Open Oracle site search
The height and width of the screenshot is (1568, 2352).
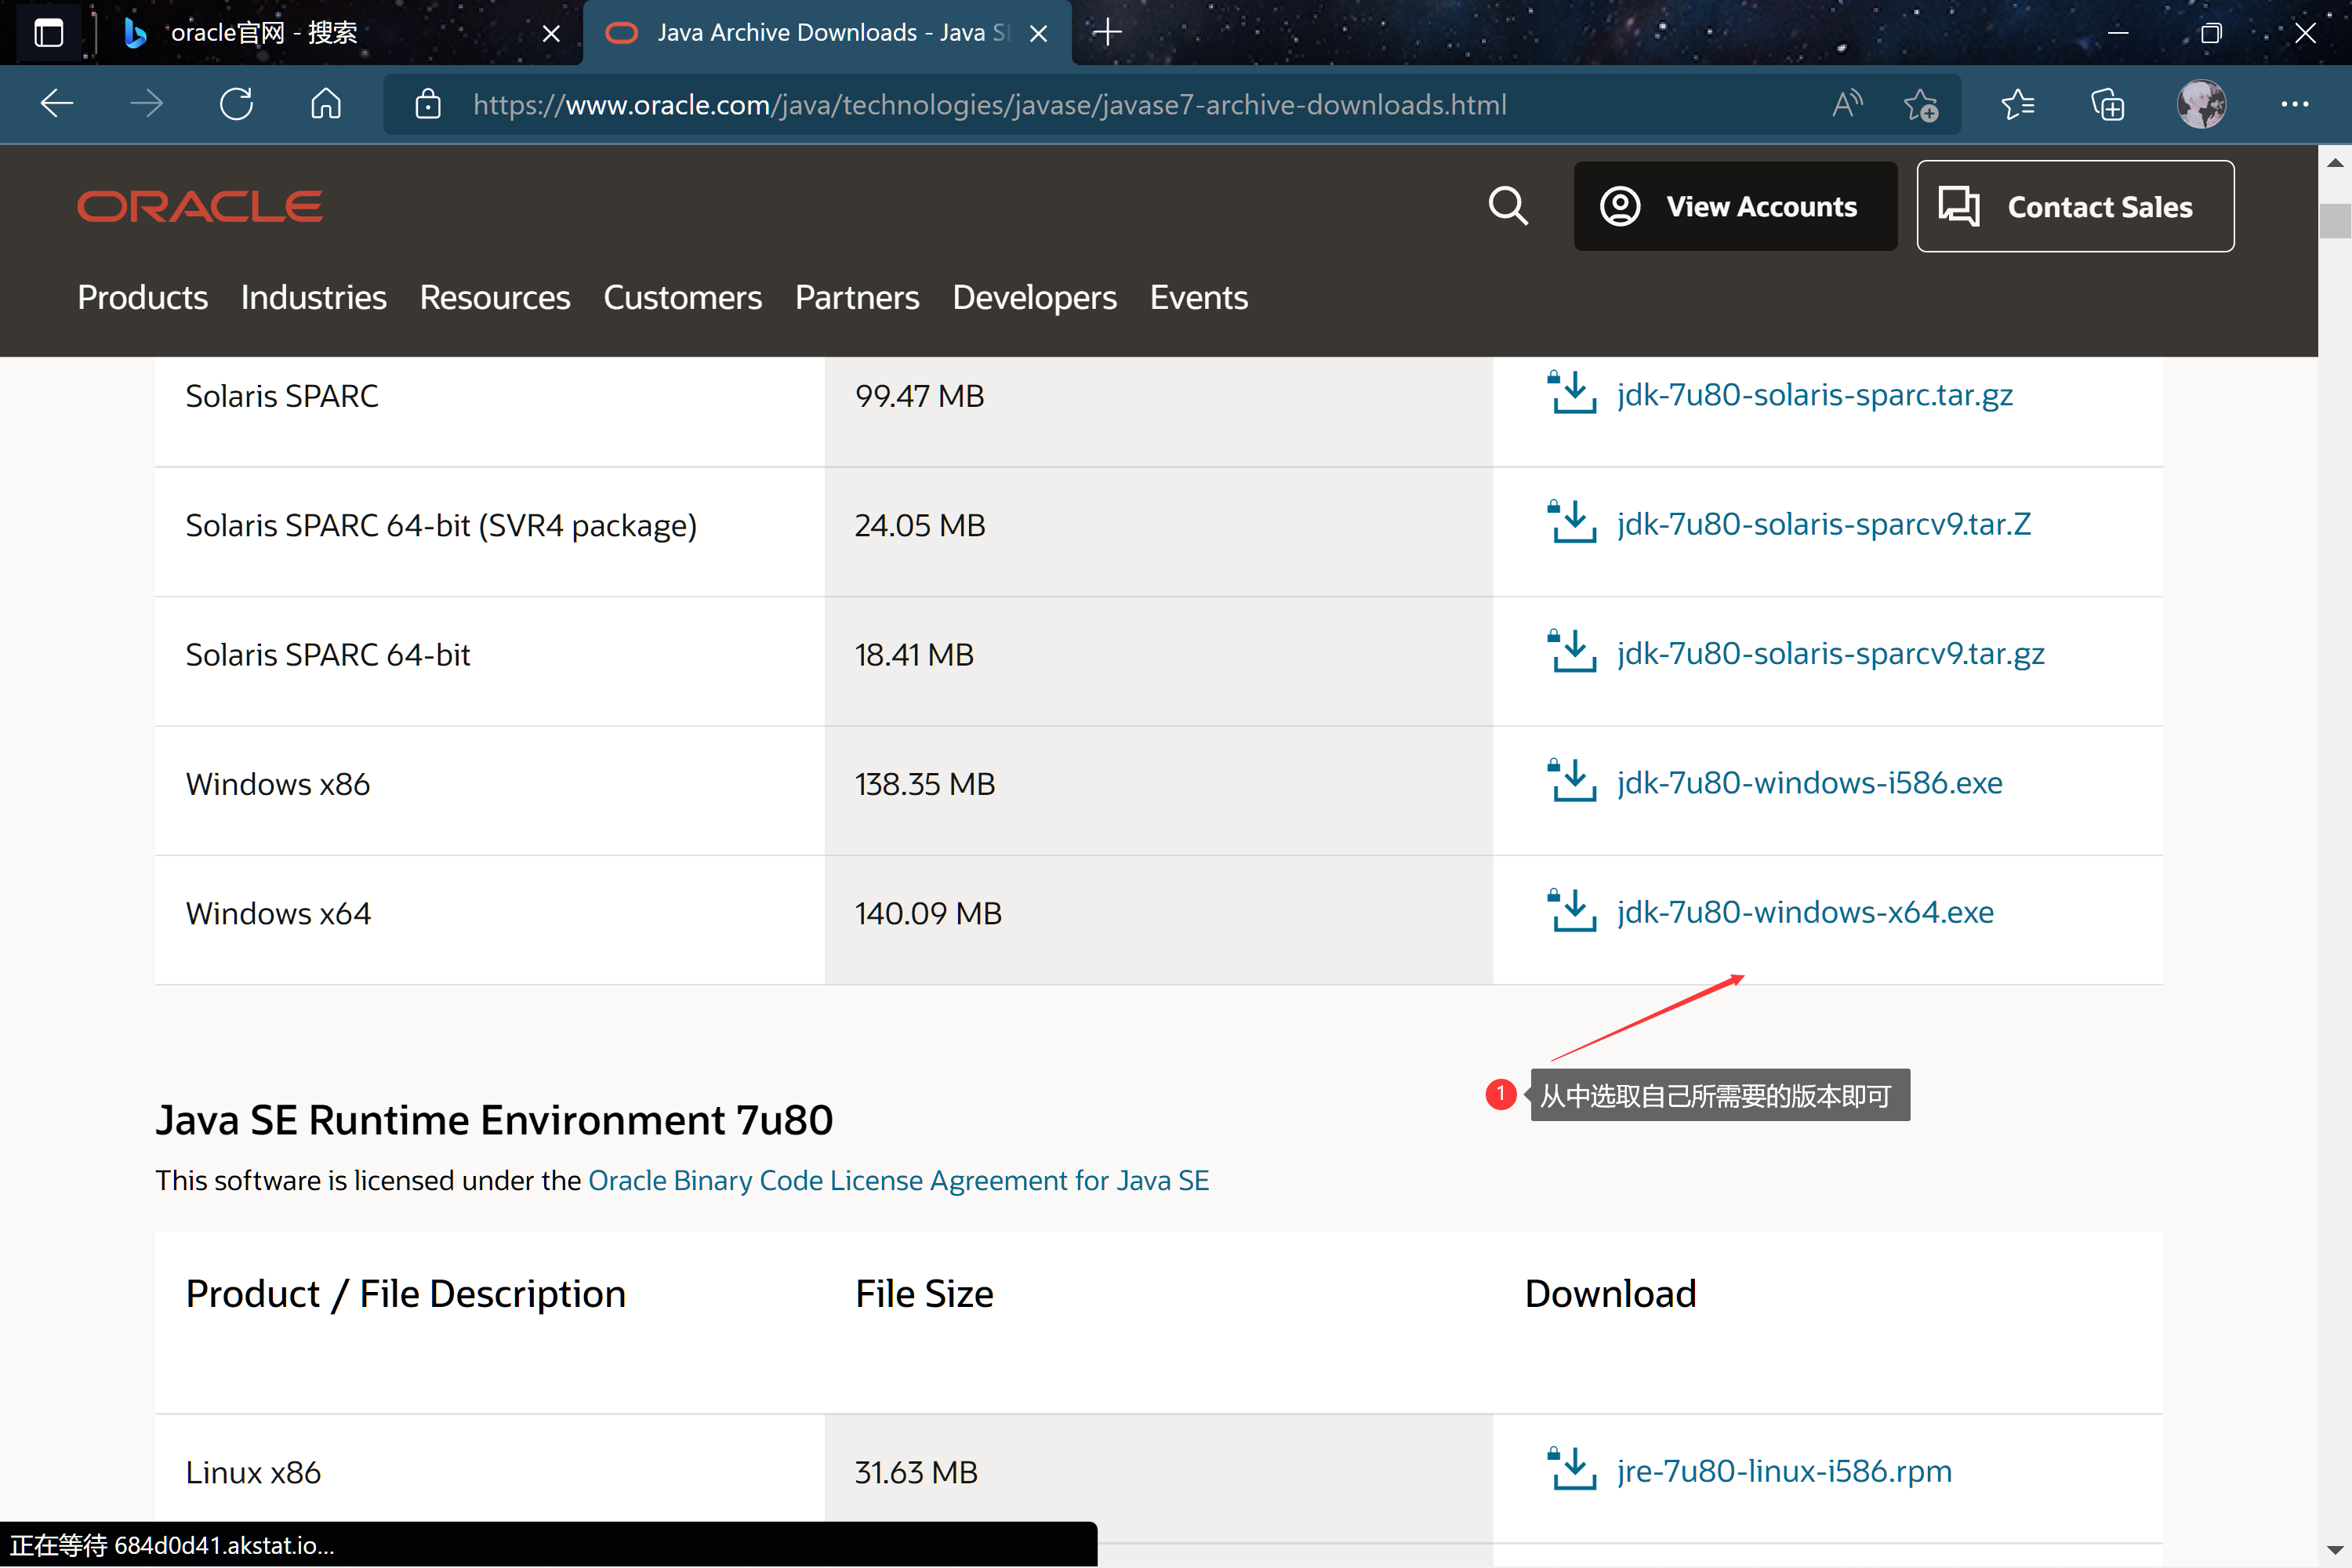click(x=1508, y=206)
